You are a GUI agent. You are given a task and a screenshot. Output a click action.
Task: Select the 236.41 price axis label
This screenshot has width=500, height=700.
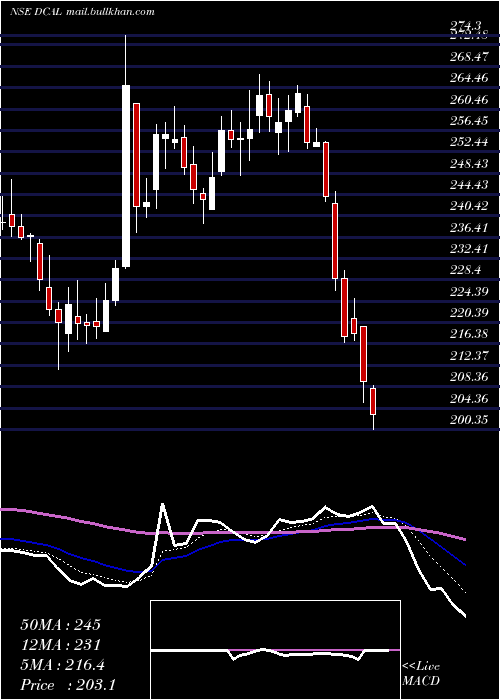click(x=468, y=228)
